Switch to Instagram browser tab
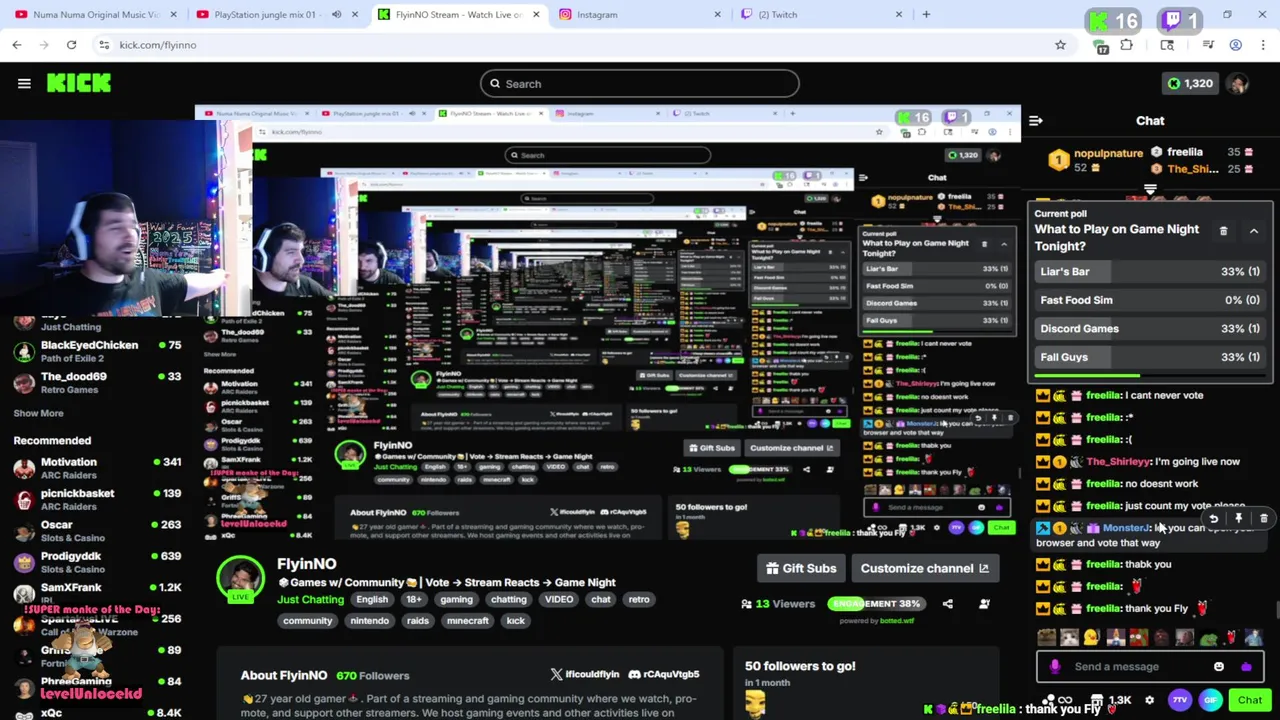This screenshot has height=720, width=1280. click(640, 15)
